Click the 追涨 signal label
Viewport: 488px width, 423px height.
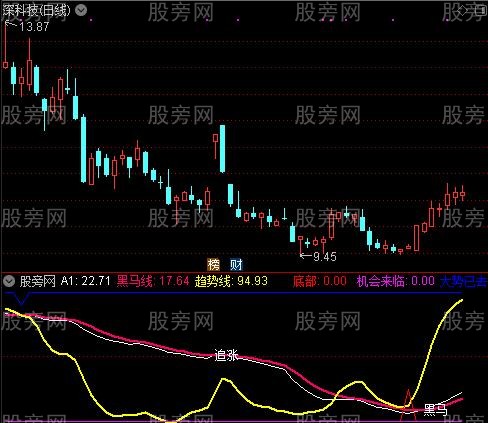tap(226, 355)
